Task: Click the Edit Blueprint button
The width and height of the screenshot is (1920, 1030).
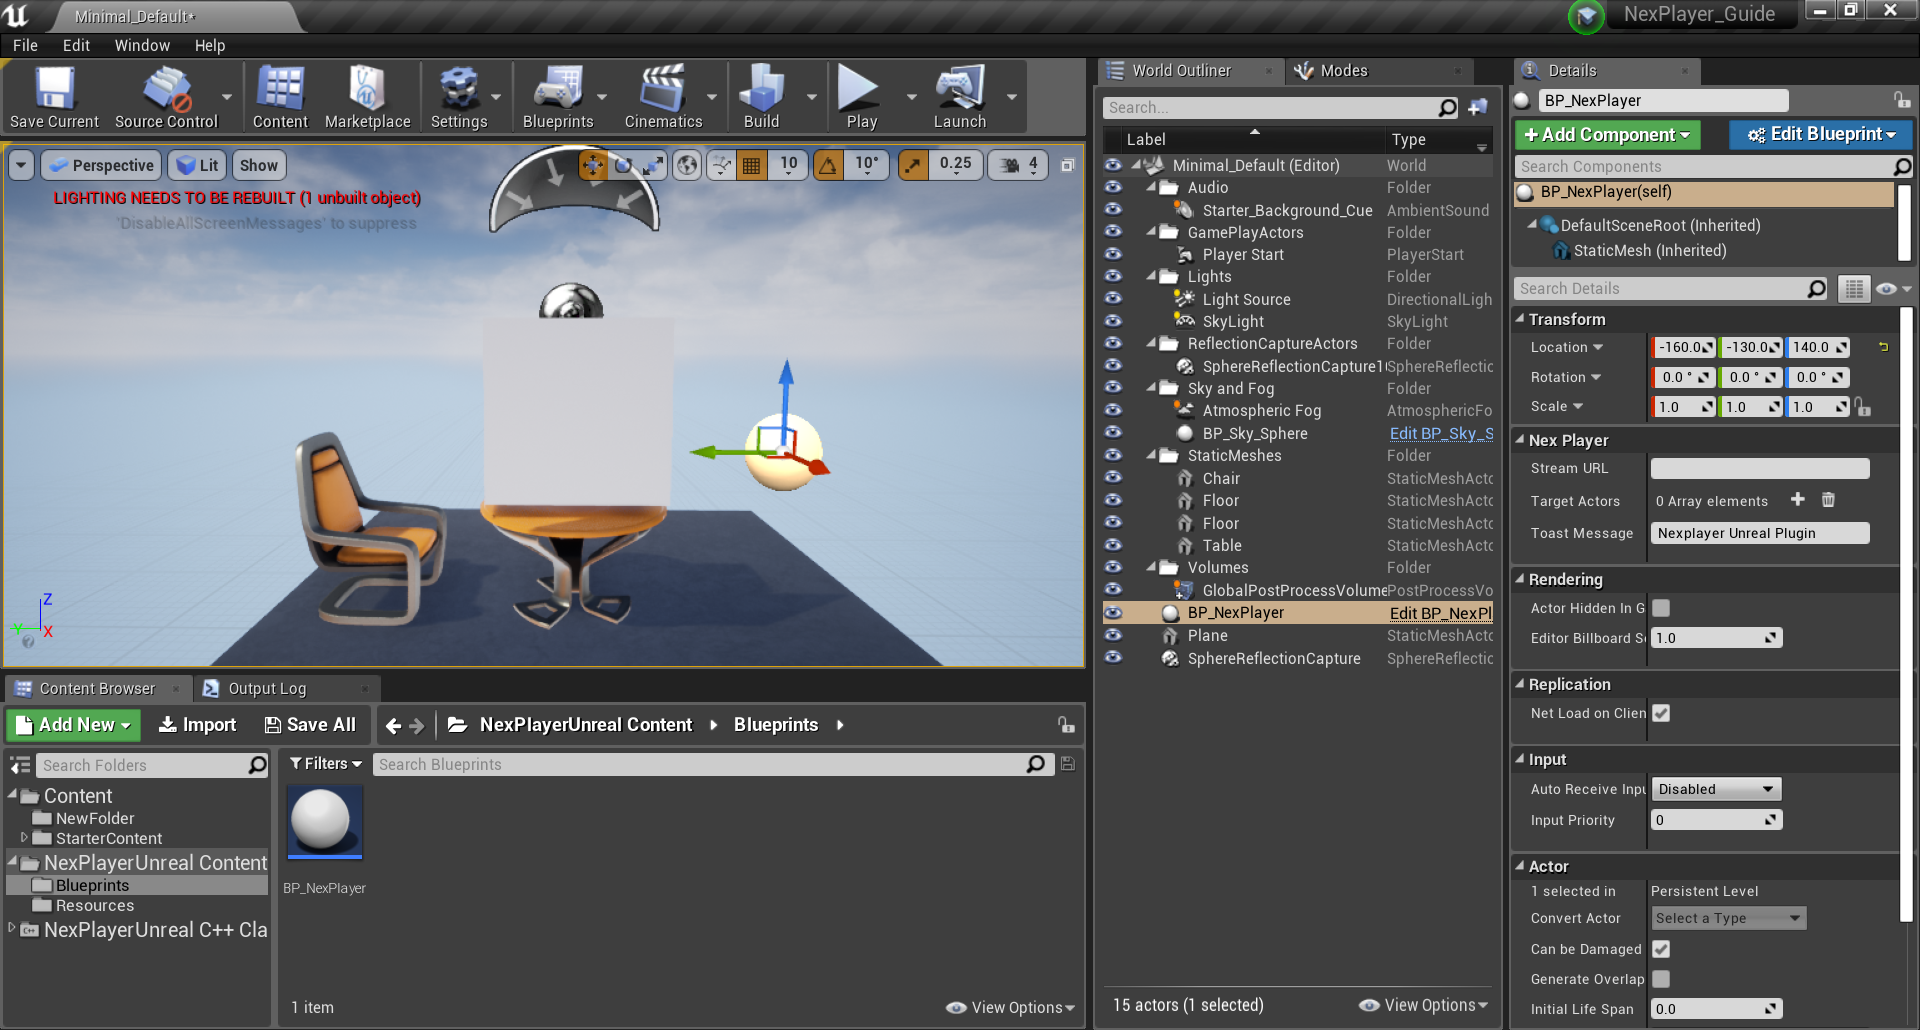Action: (x=1821, y=134)
